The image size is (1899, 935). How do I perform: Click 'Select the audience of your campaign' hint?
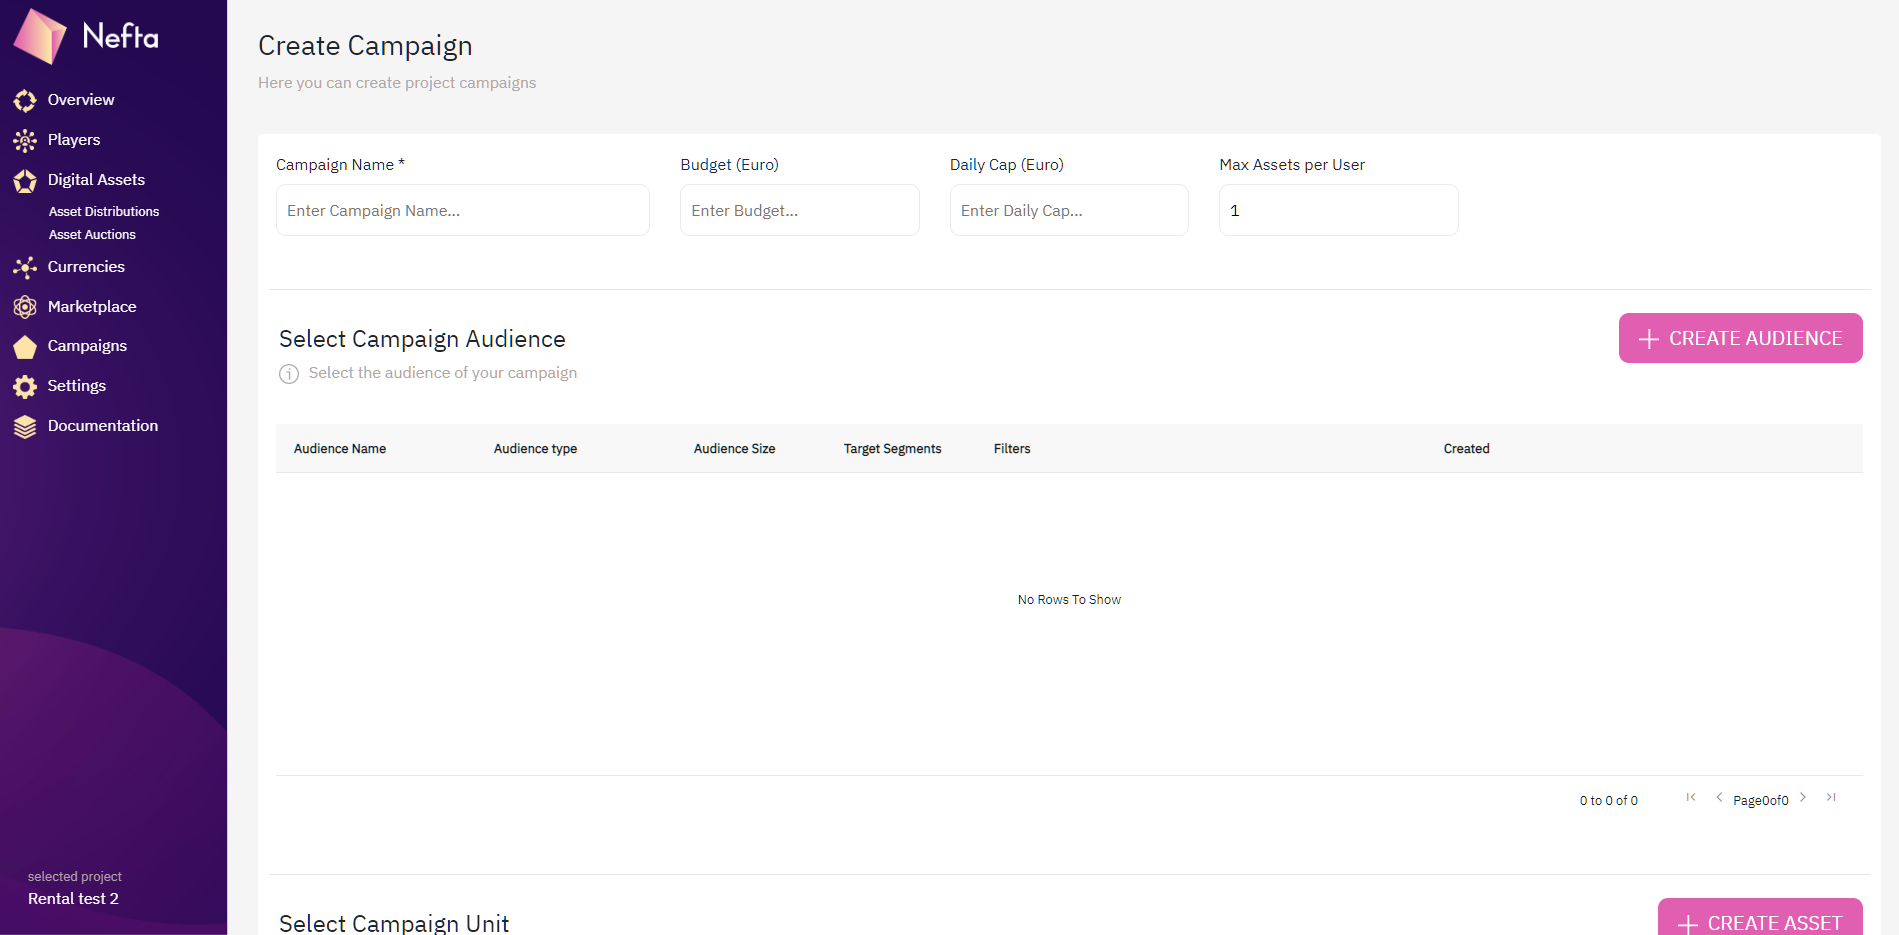click(x=443, y=373)
